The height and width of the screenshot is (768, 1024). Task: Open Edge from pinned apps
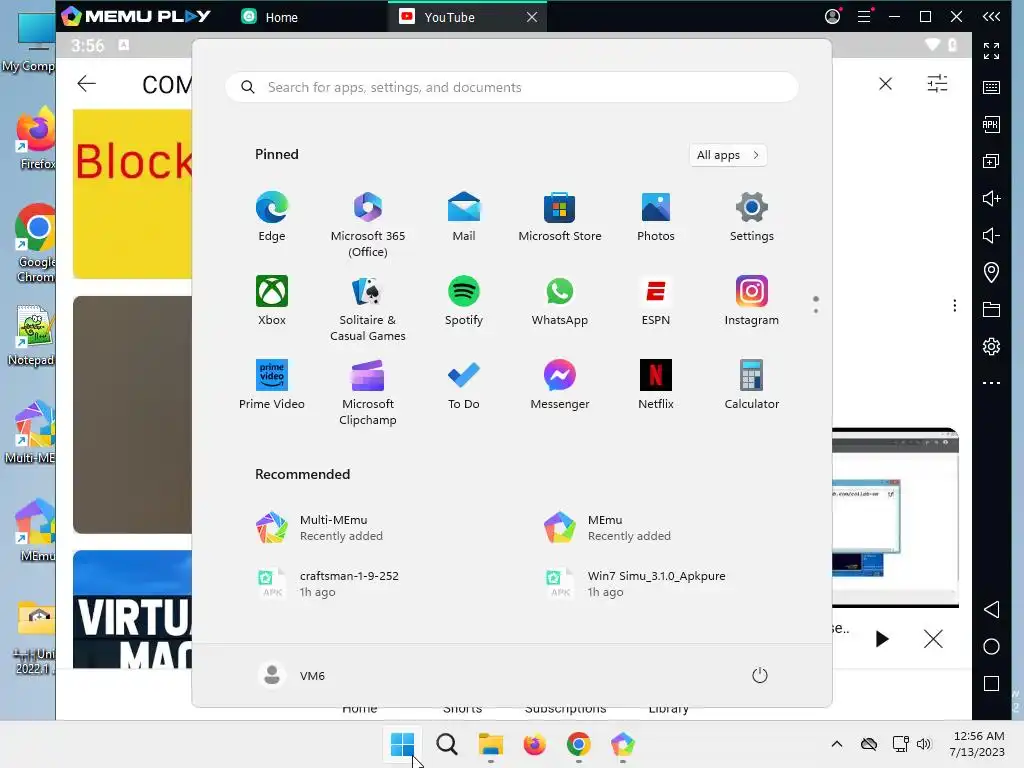272,217
